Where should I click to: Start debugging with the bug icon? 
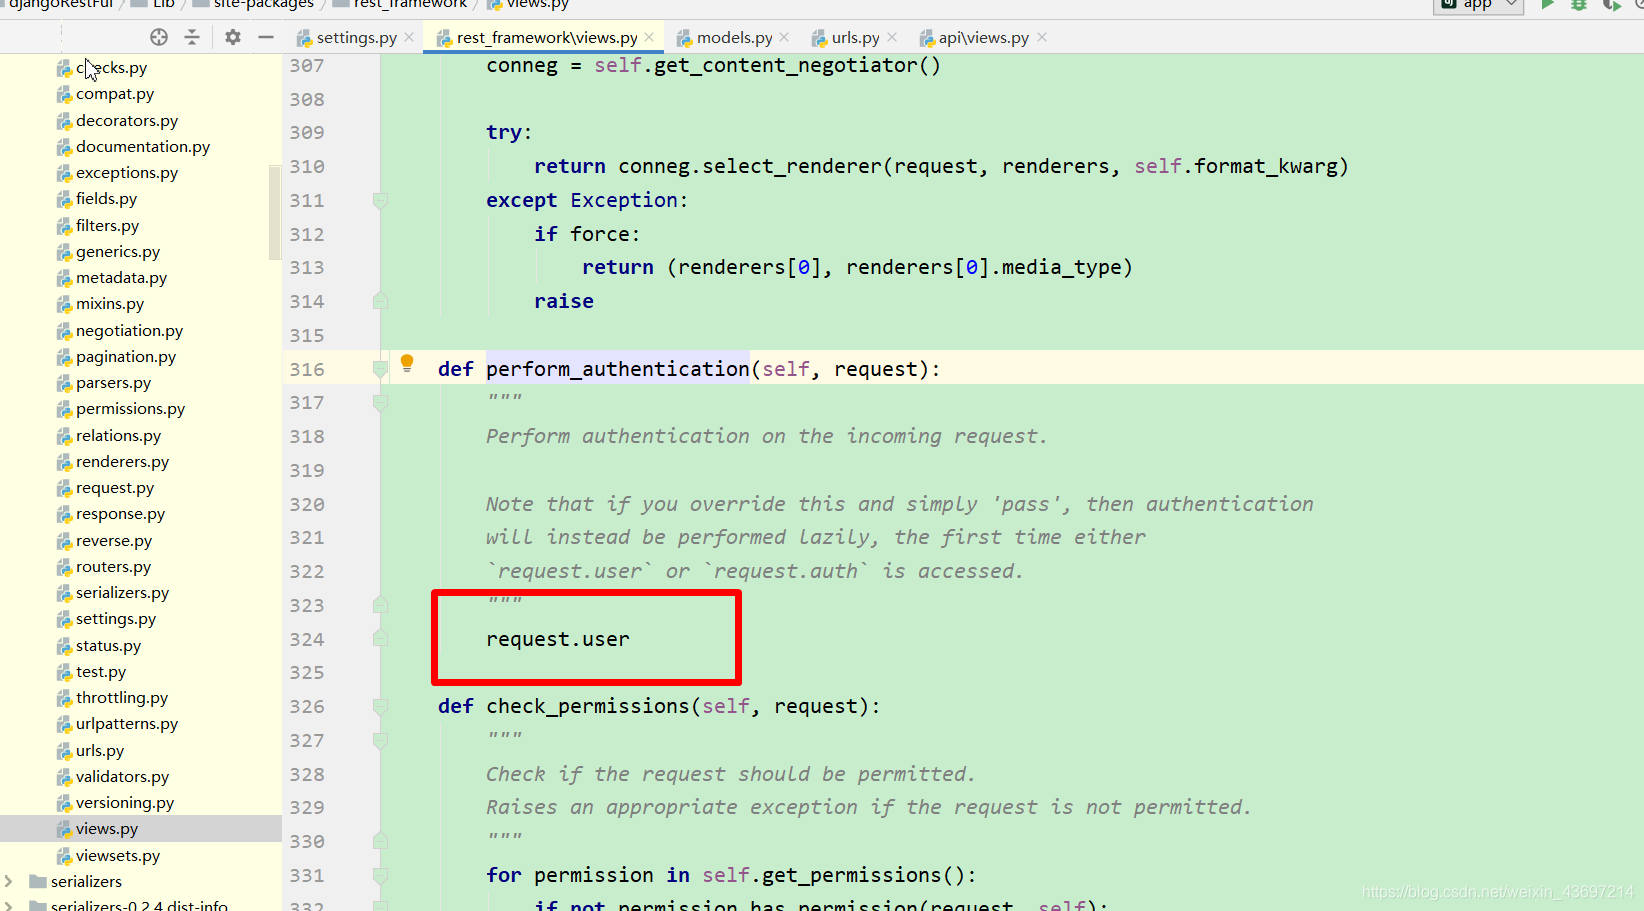point(1579,4)
